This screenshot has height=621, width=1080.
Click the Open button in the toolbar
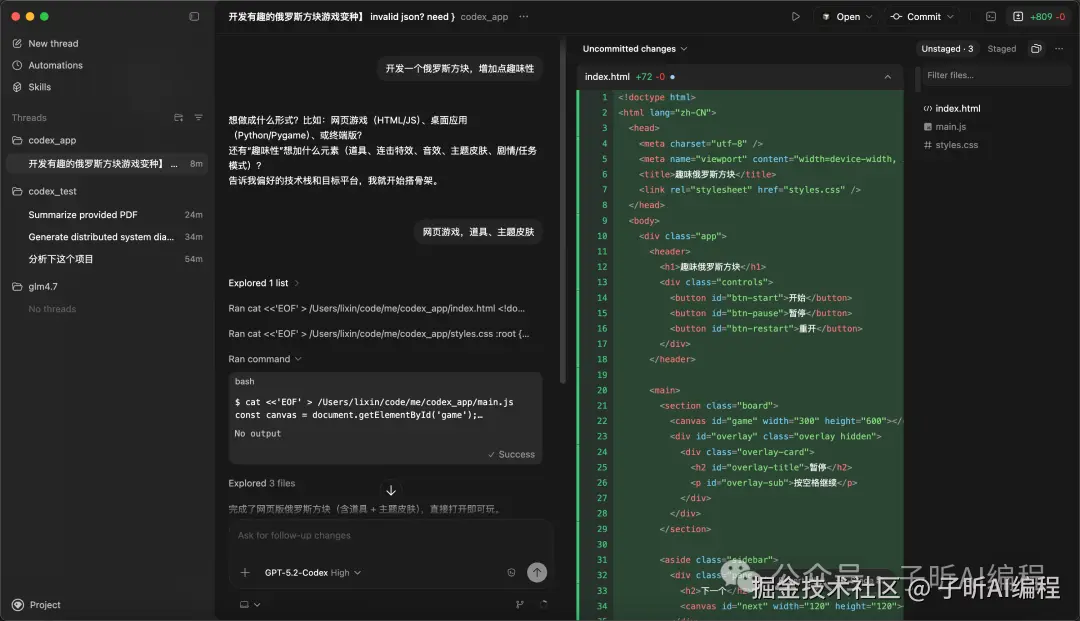(846, 16)
